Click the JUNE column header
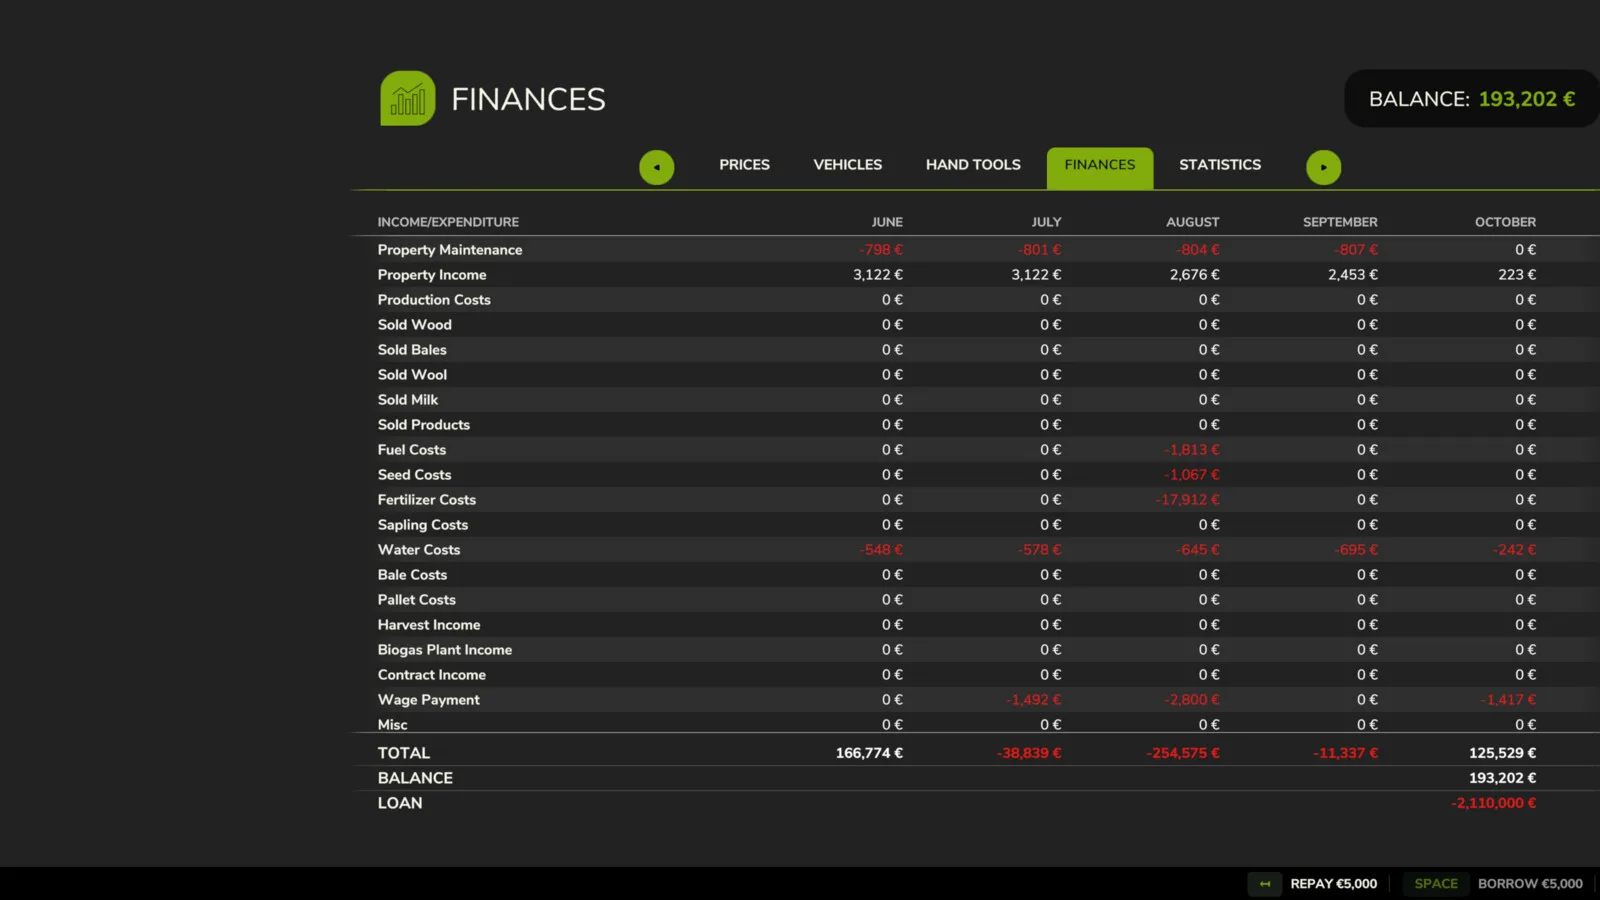 point(887,222)
